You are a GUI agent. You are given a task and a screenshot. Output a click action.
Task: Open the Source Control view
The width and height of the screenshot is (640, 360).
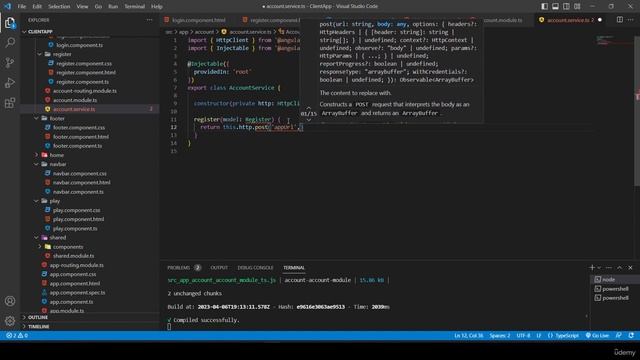point(10,62)
